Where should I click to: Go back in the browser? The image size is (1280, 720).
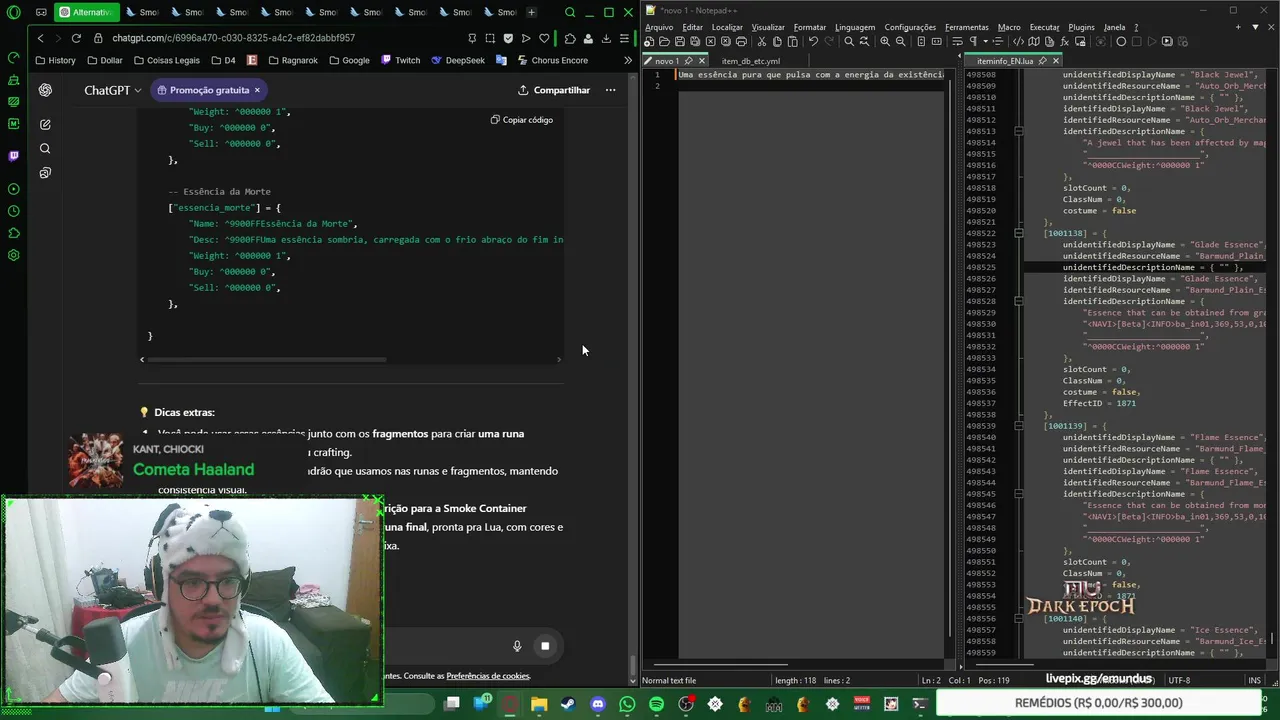point(40,38)
